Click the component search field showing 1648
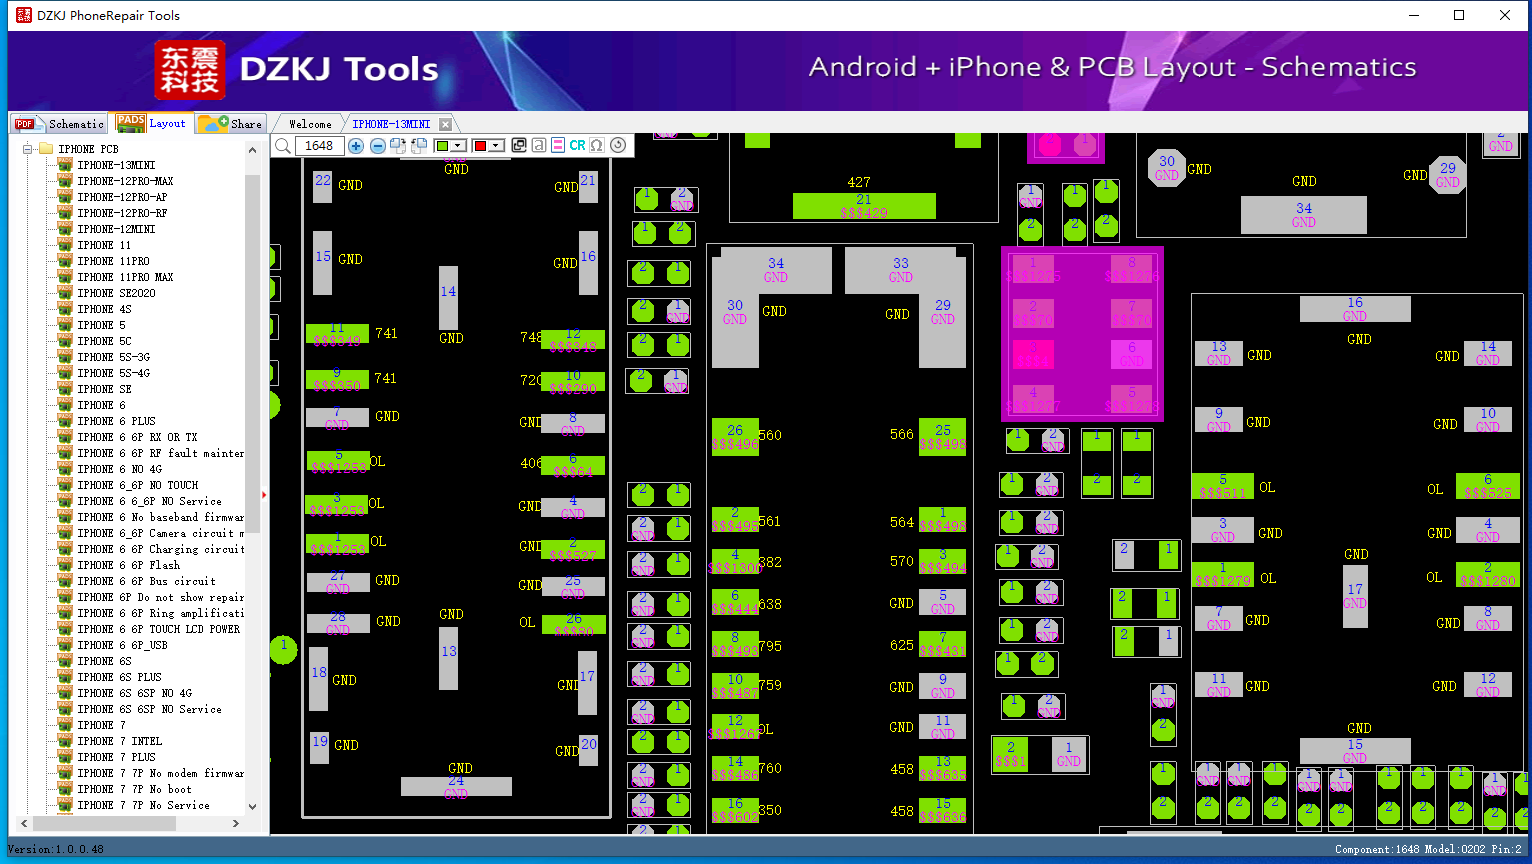This screenshot has width=1532, height=864. coord(320,146)
